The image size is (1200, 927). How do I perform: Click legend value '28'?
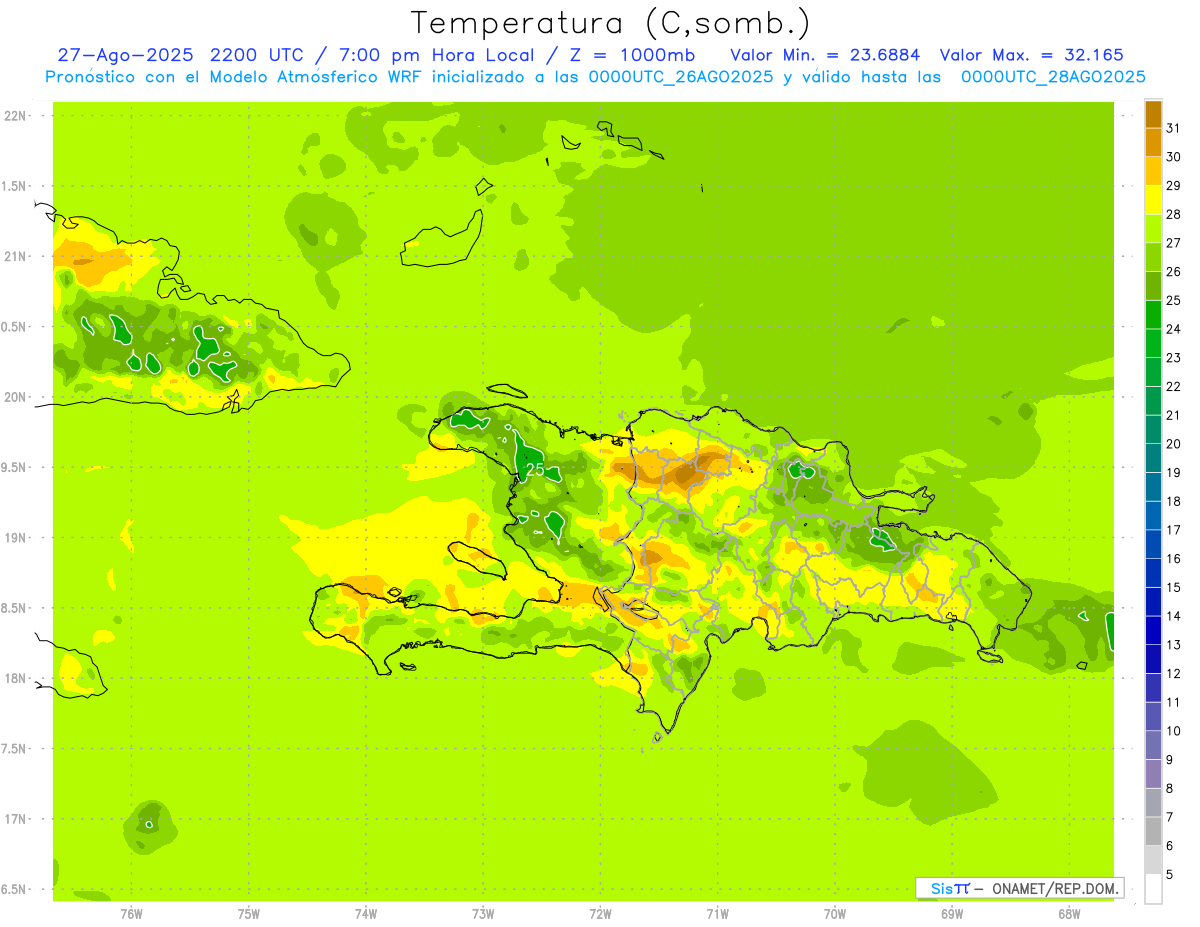click(1174, 214)
